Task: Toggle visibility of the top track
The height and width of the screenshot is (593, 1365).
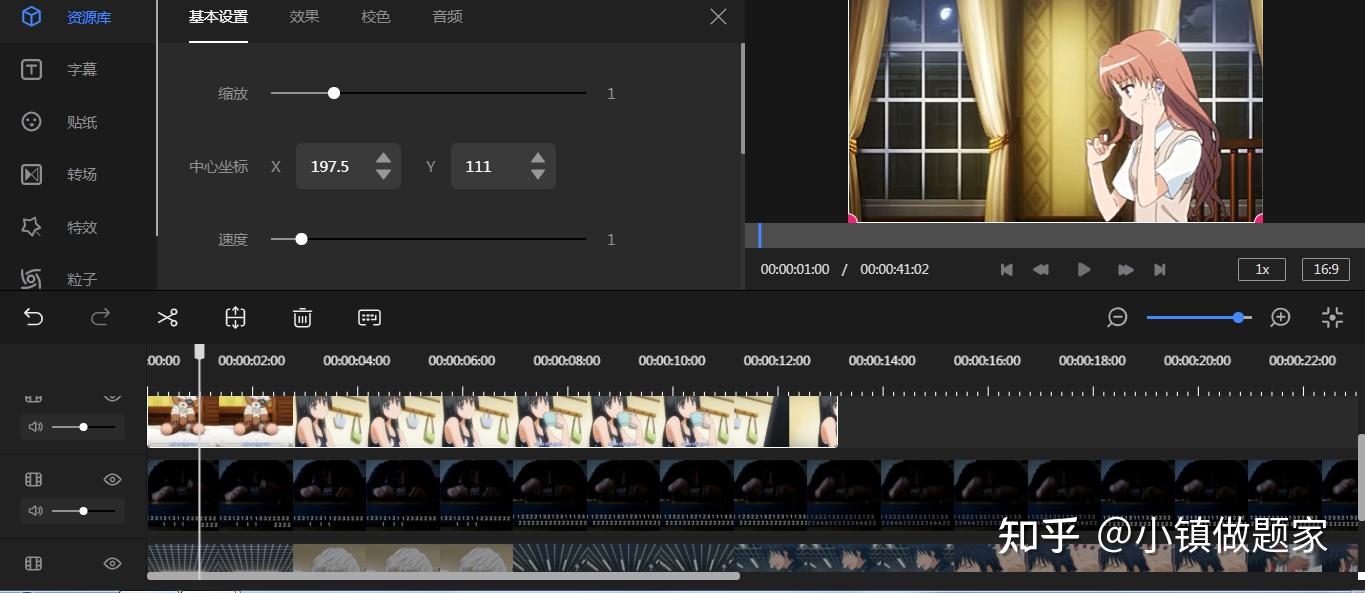Action: coord(112,398)
